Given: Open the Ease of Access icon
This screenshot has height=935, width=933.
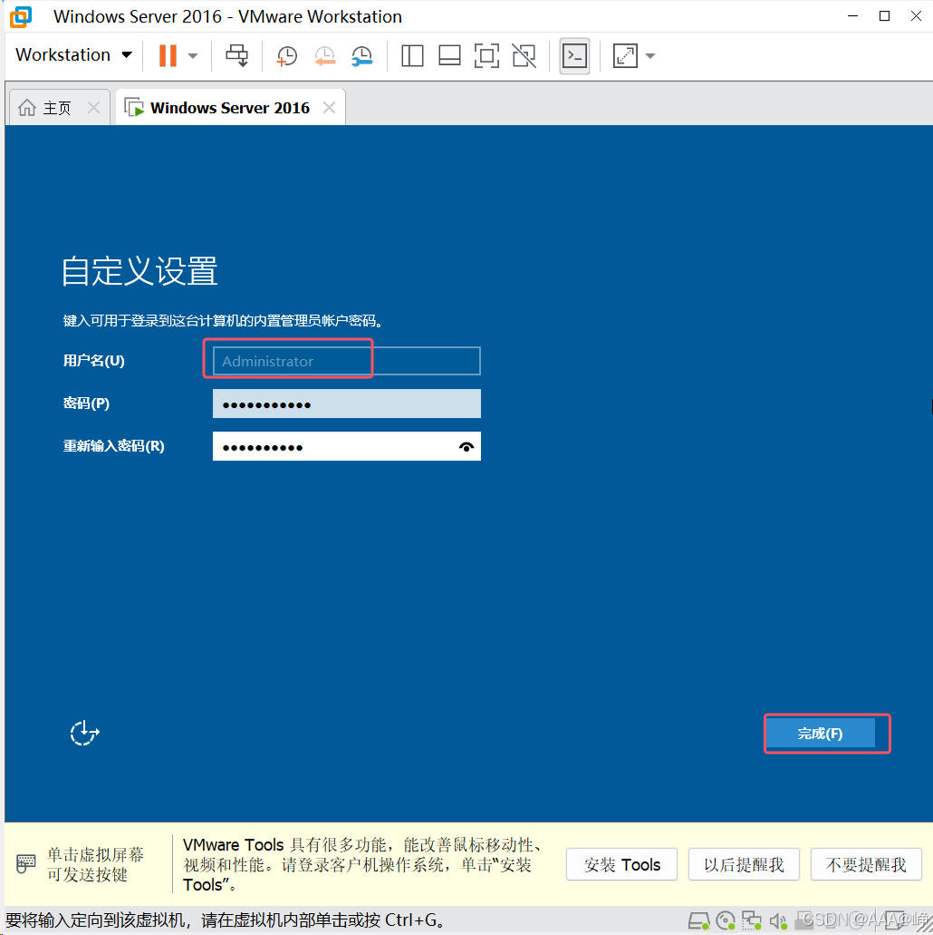Looking at the screenshot, I should click(x=85, y=733).
